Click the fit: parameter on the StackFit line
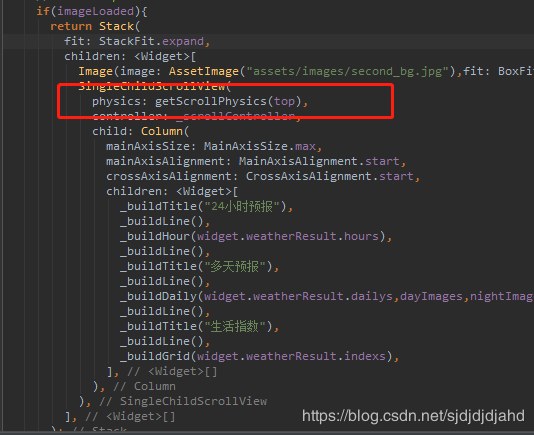The width and height of the screenshot is (534, 435). coord(78,42)
